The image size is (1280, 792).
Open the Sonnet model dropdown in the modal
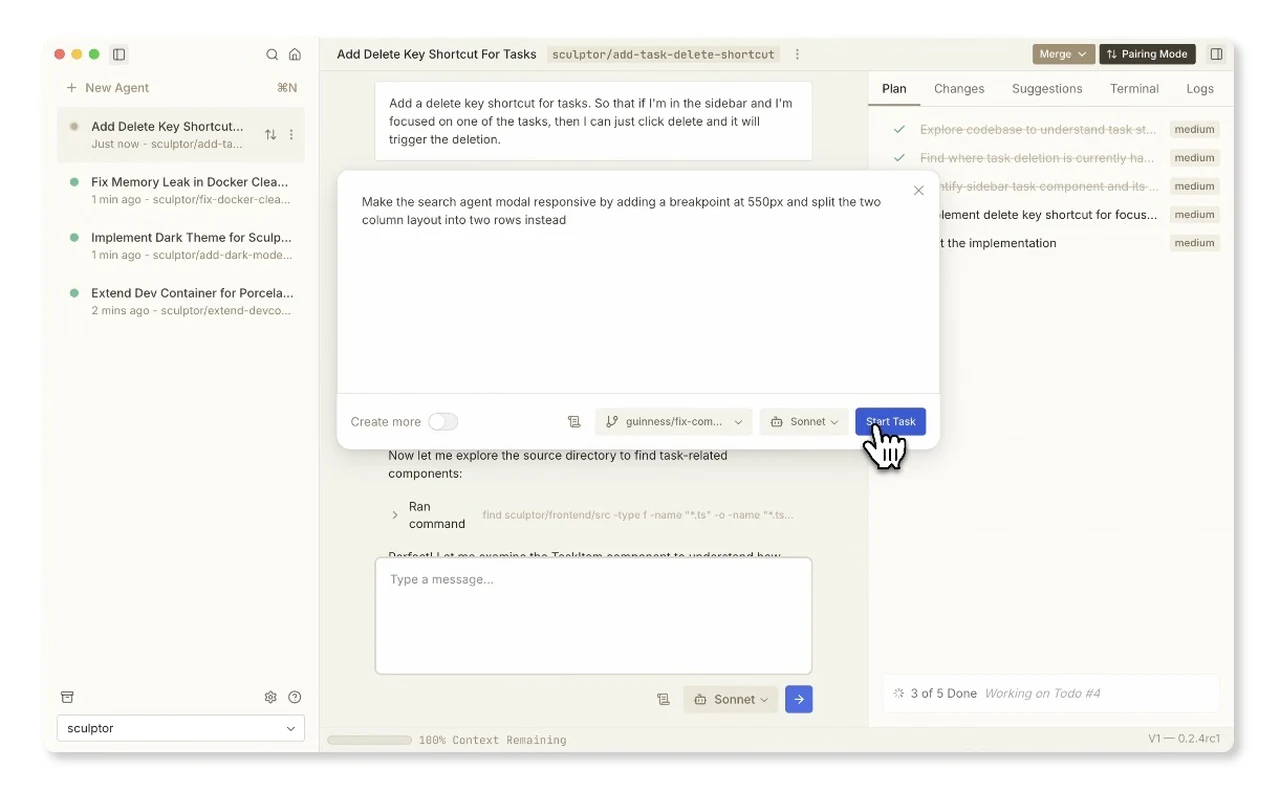pos(803,421)
